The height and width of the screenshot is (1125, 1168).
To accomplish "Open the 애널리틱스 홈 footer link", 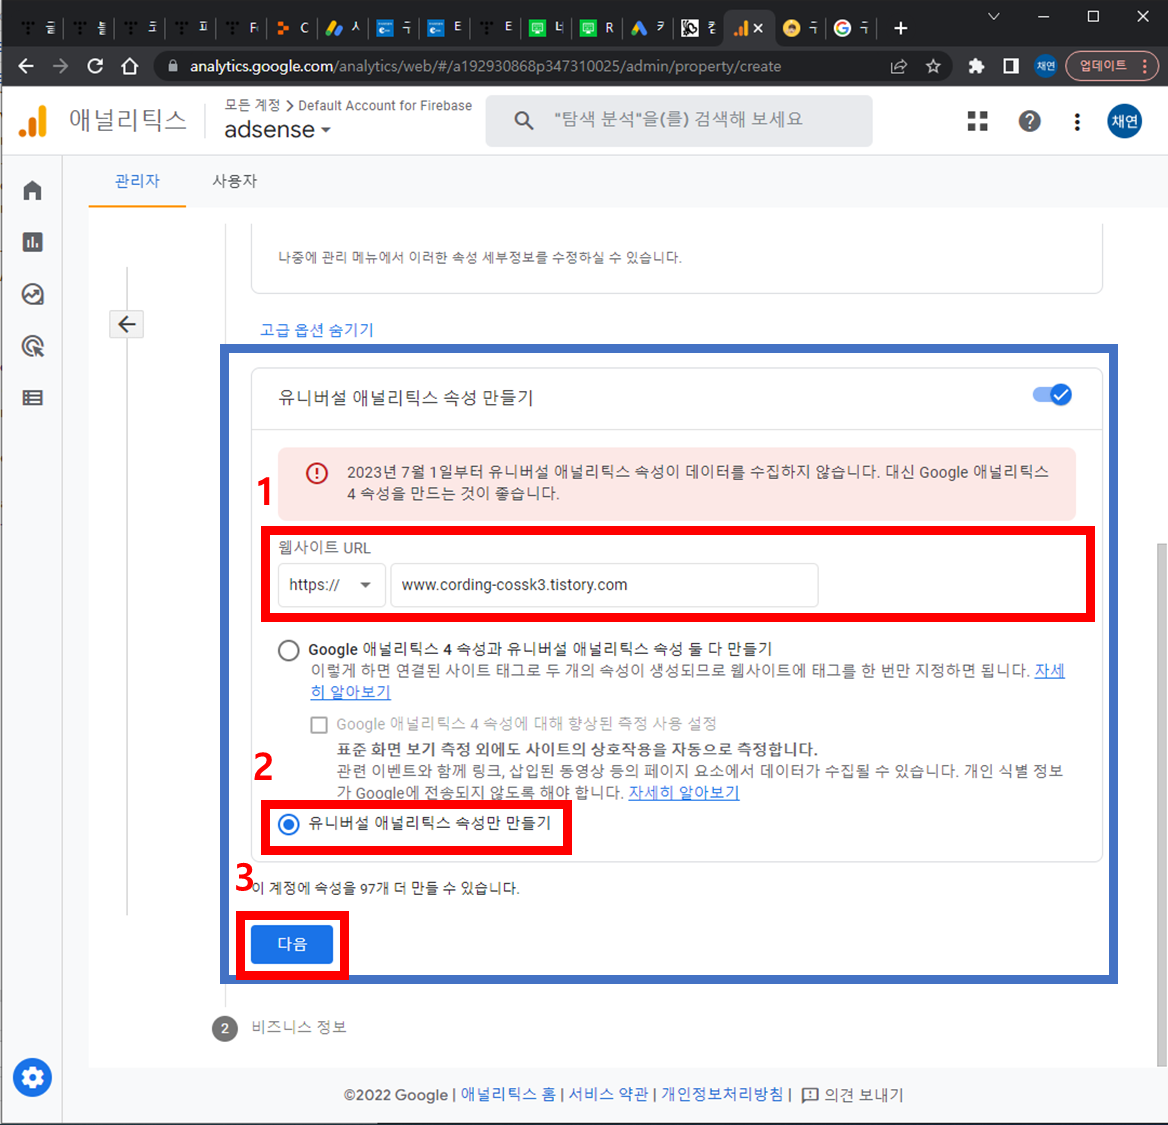I will click(508, 1094).
